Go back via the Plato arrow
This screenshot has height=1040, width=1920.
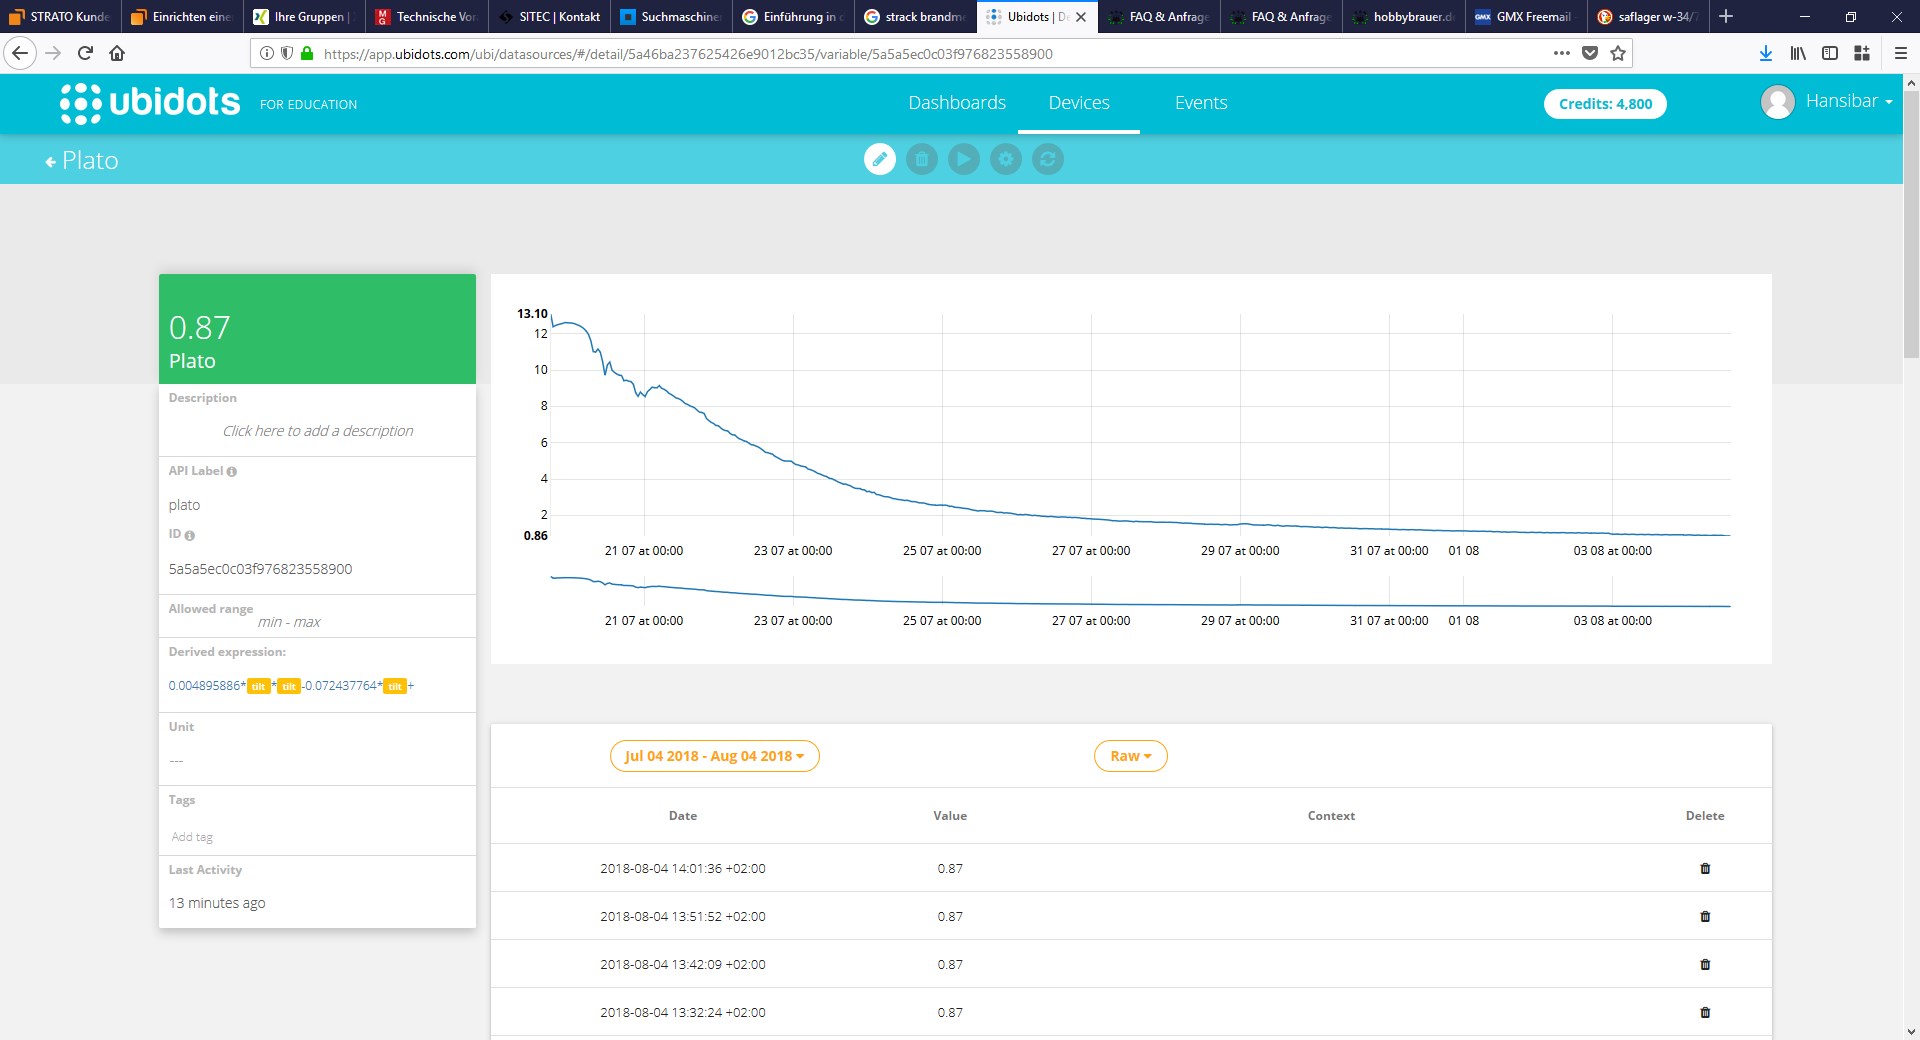(x=51, y=162)
